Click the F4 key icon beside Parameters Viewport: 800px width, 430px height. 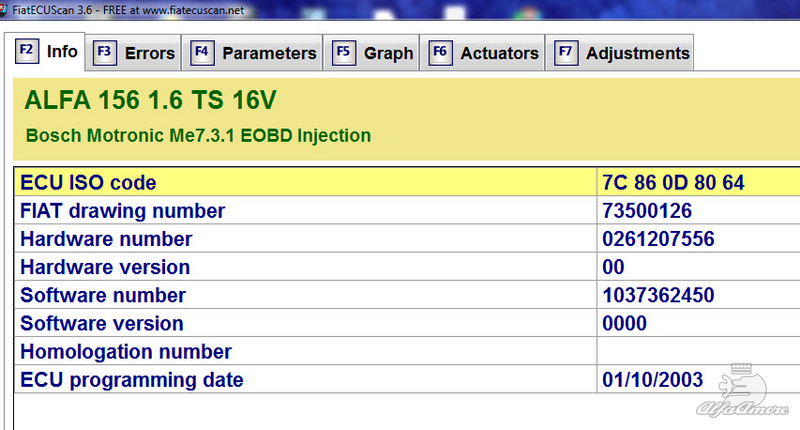tap(202, 53)
